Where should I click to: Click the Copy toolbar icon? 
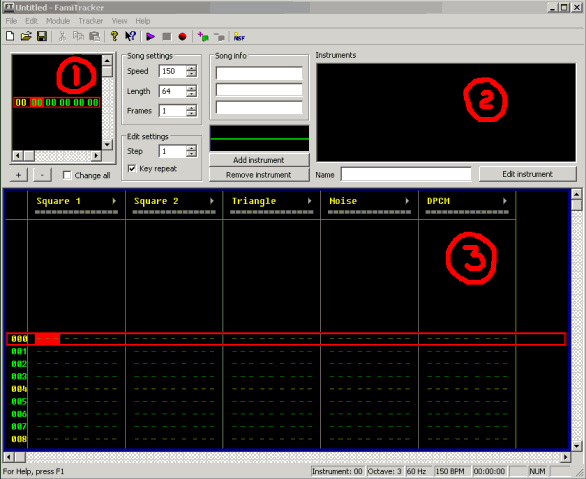pos(78,36)
